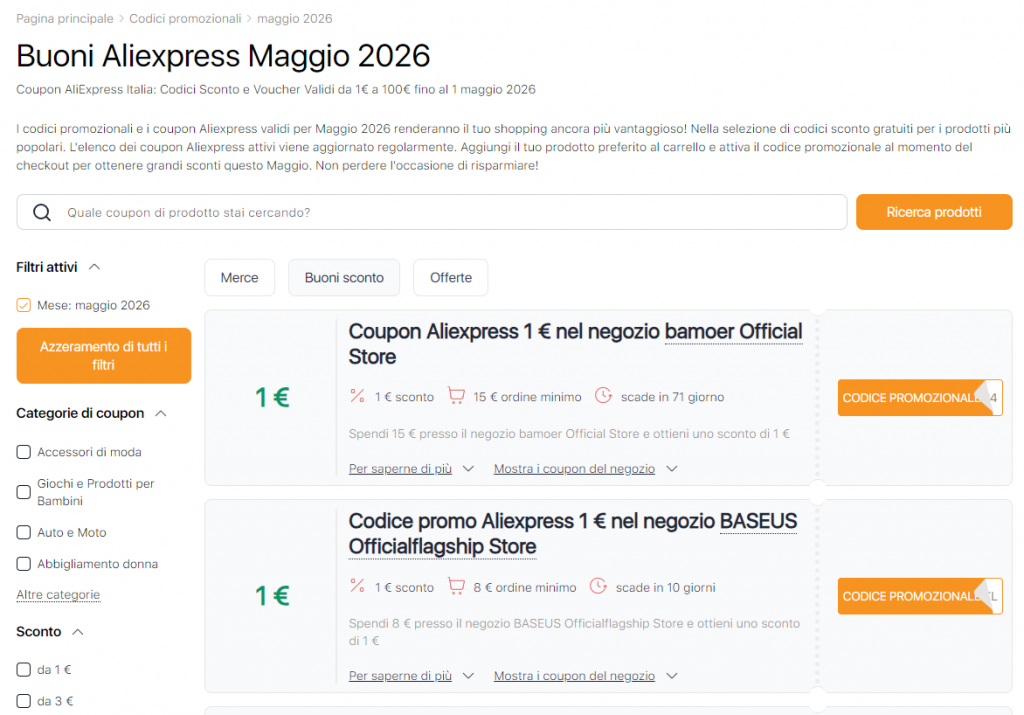The width and height of the screenshot is (1024, 715).
Task: Click the clock icon showing 71 giorni expiry
Action: point(603,396)
